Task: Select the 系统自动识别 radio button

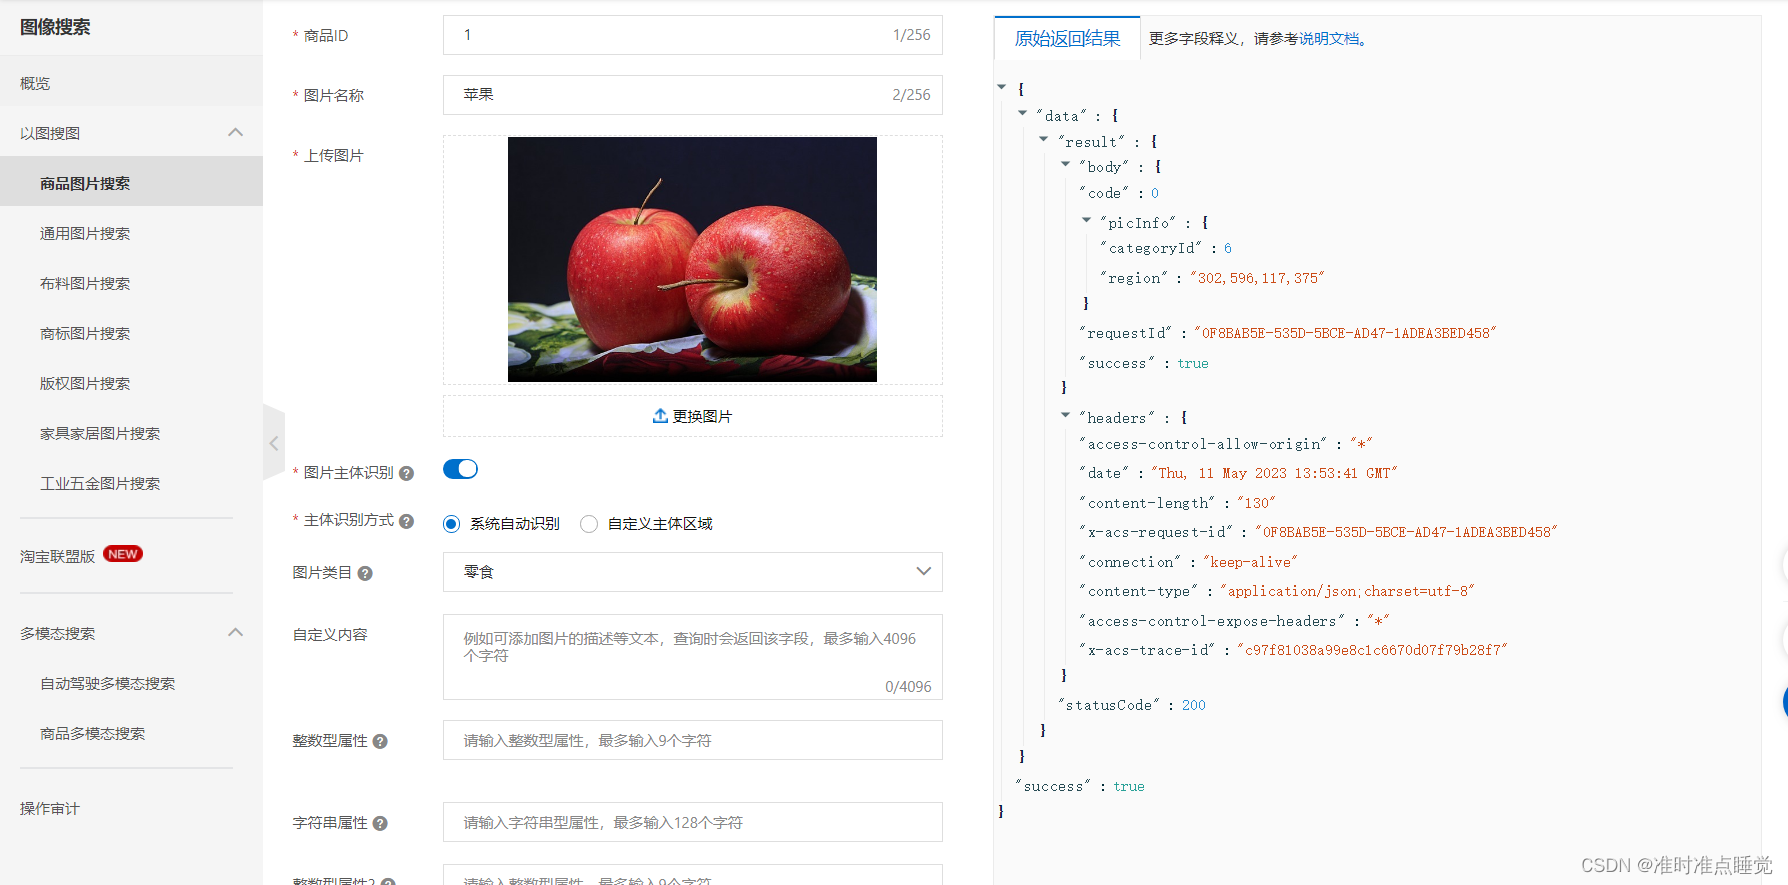Action: [452, 524]
